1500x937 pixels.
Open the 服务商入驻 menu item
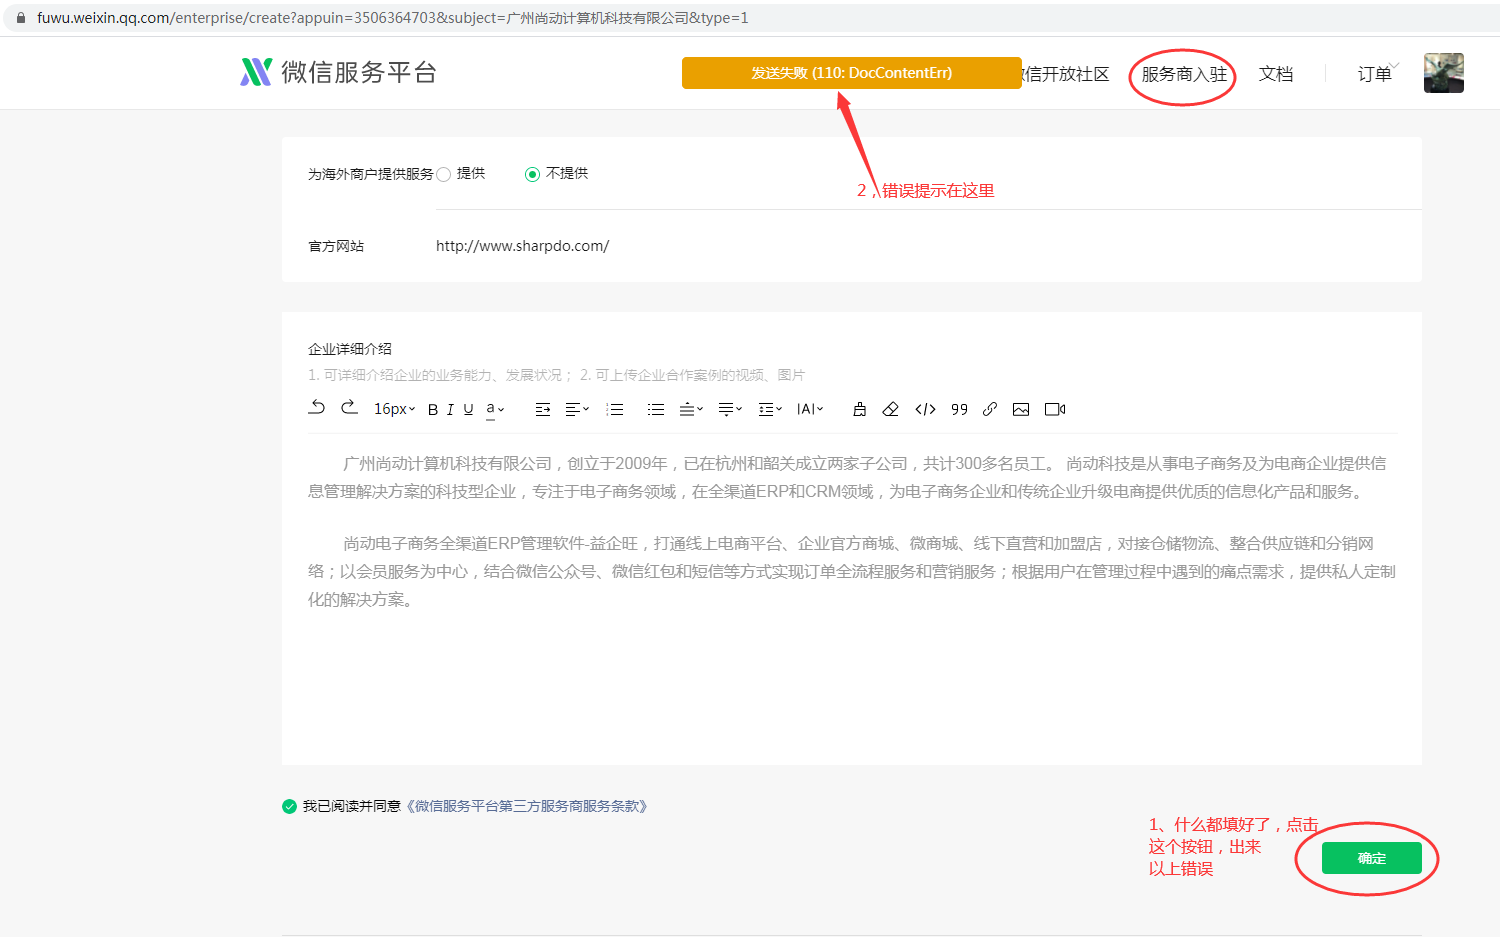(1184, 74)
